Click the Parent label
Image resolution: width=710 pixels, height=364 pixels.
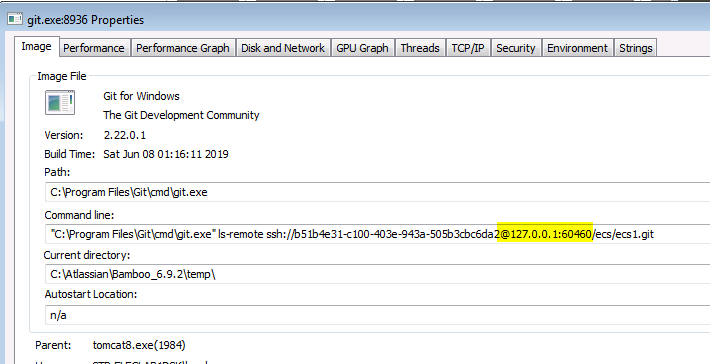[x=53, y=345]
